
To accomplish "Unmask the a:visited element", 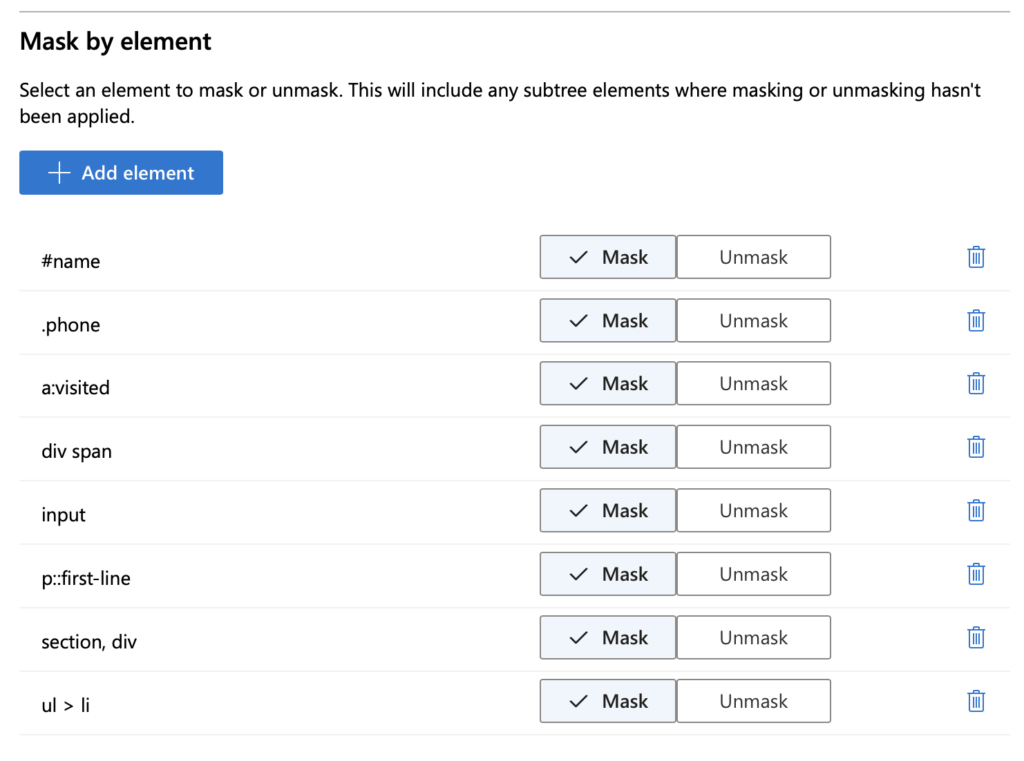I will (753, 384).
